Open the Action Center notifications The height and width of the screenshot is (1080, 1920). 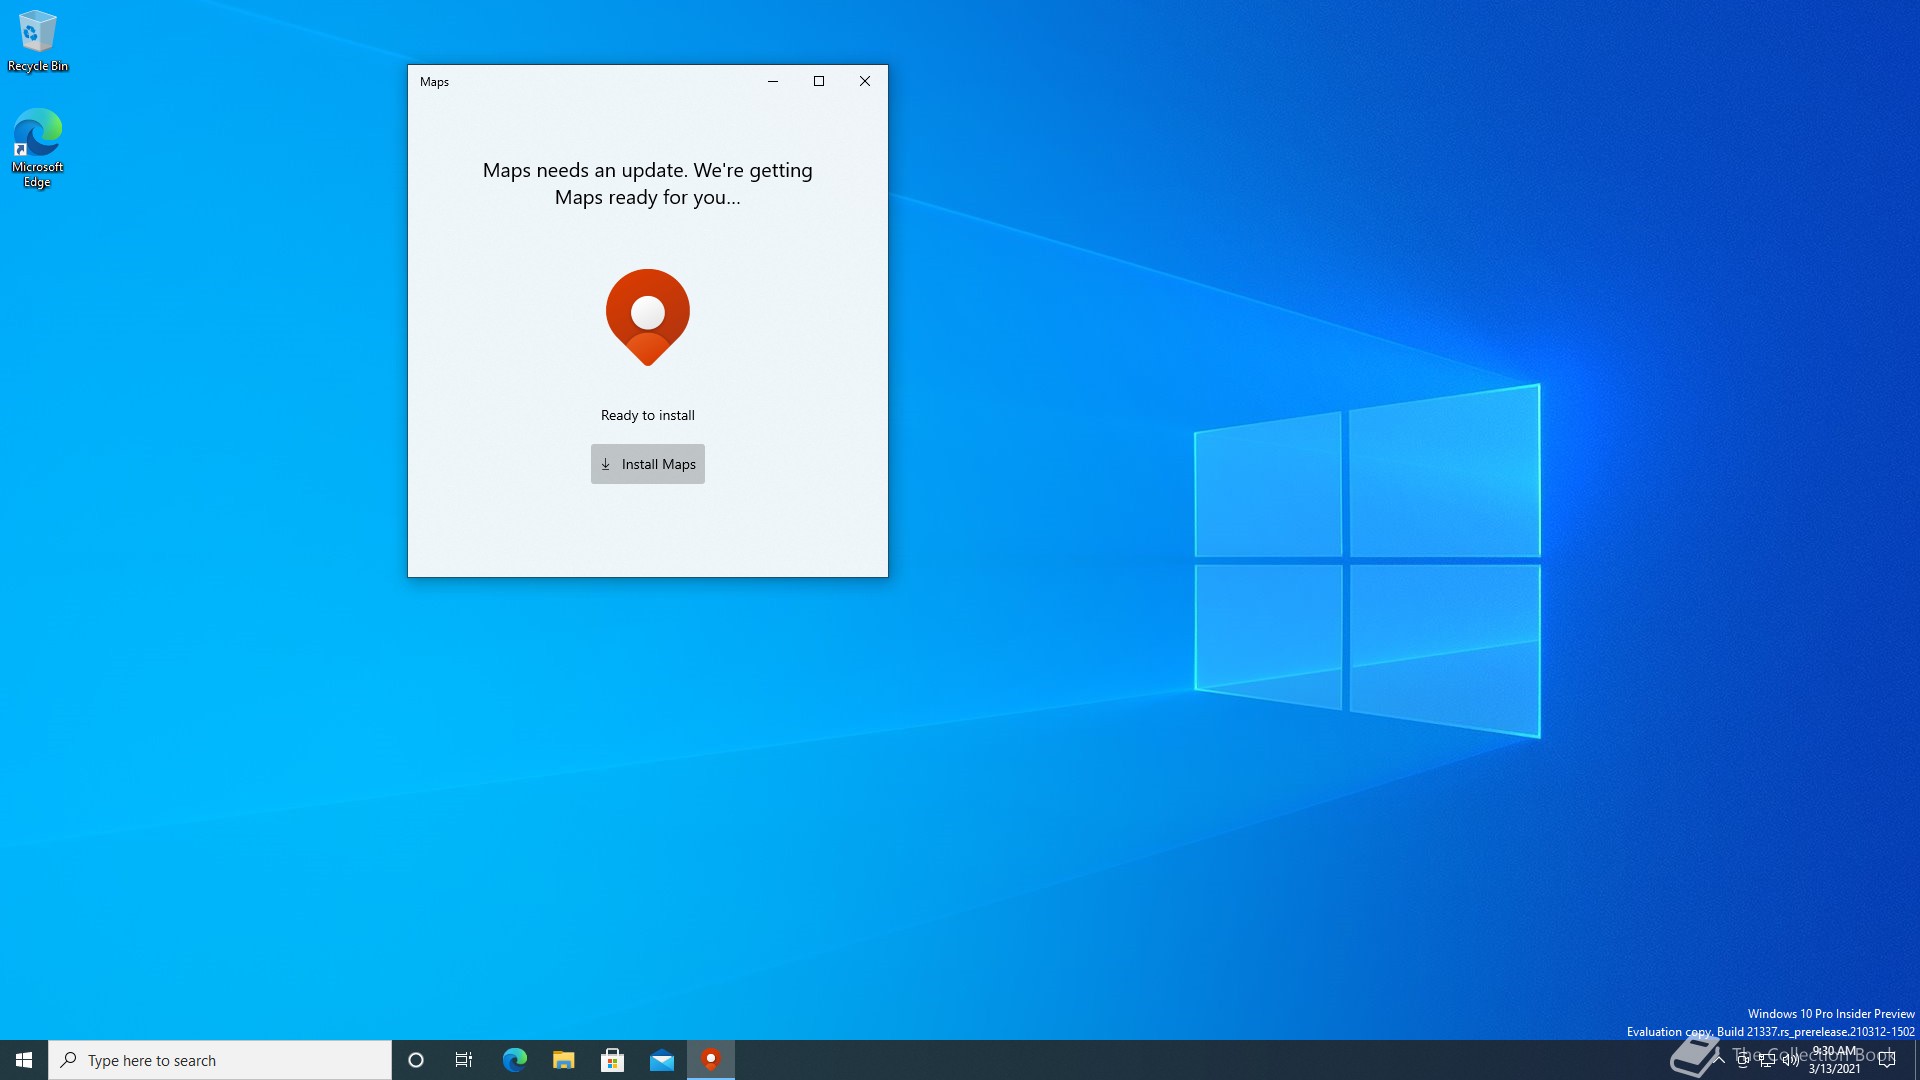tap(1887, 1060)
